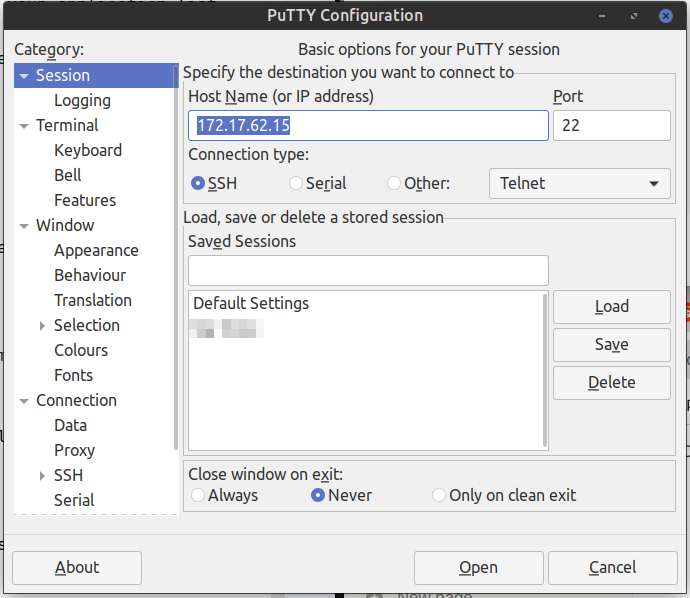Image resolution: width=690 pixels, height=598 pixels.
Task: Click the Save session button
Action: click(x=612, y=345)
